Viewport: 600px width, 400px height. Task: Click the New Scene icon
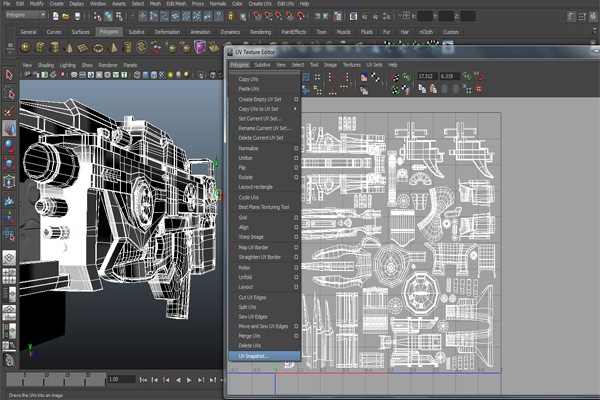55,16
